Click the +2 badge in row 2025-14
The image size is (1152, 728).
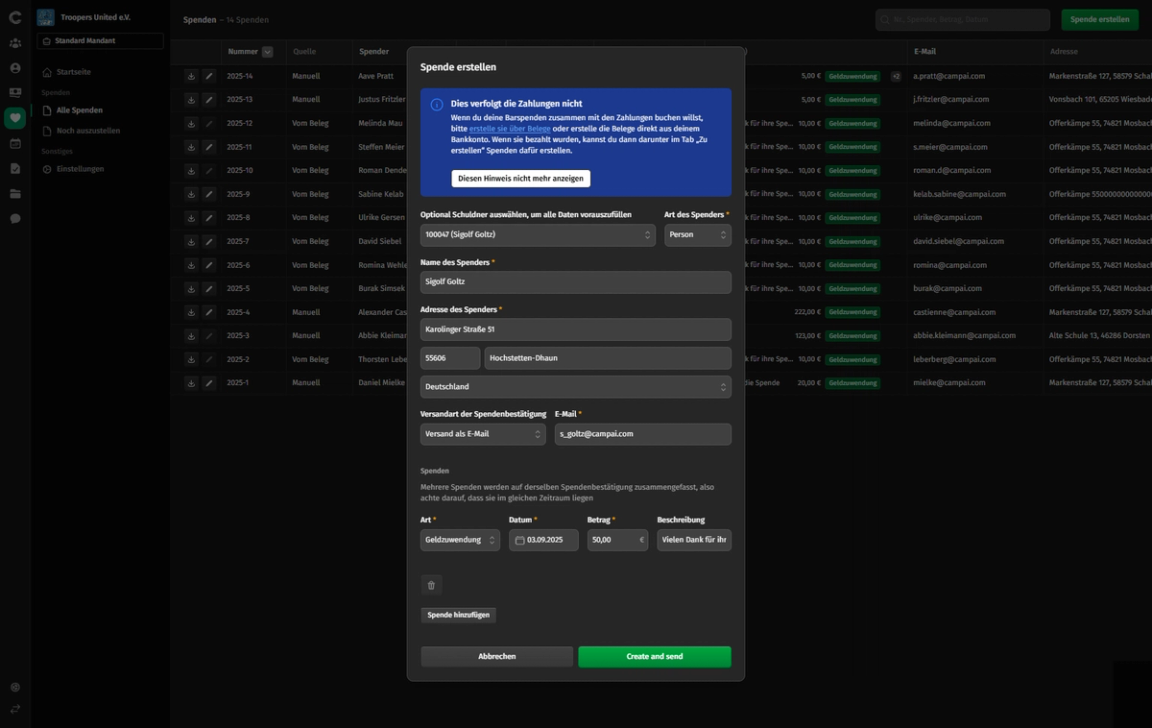896,76
